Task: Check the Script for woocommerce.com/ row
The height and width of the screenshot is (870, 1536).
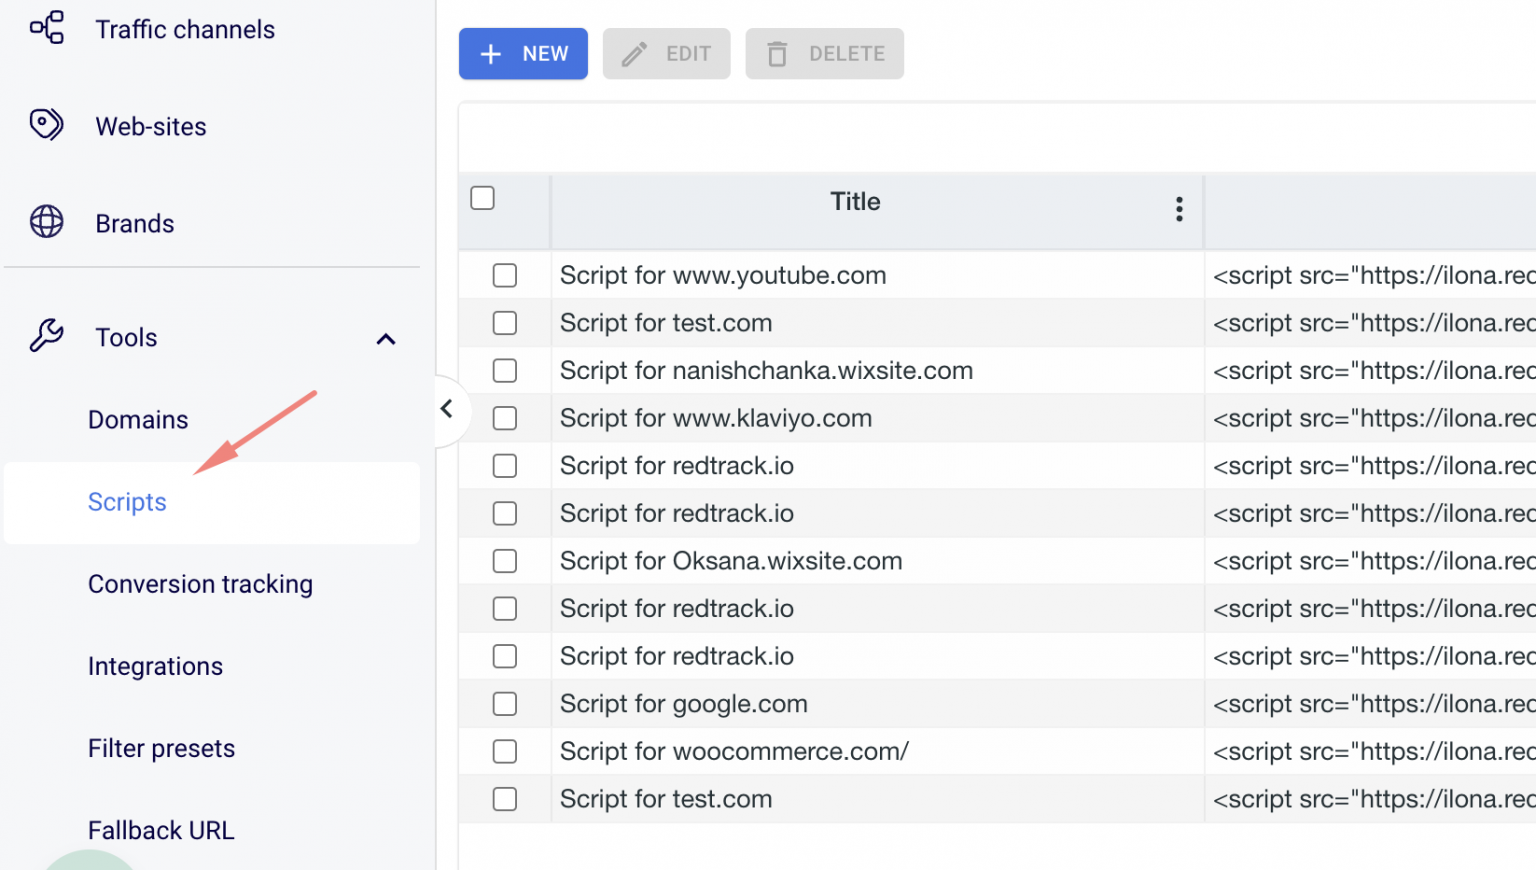Action: [x=505, y=751]
